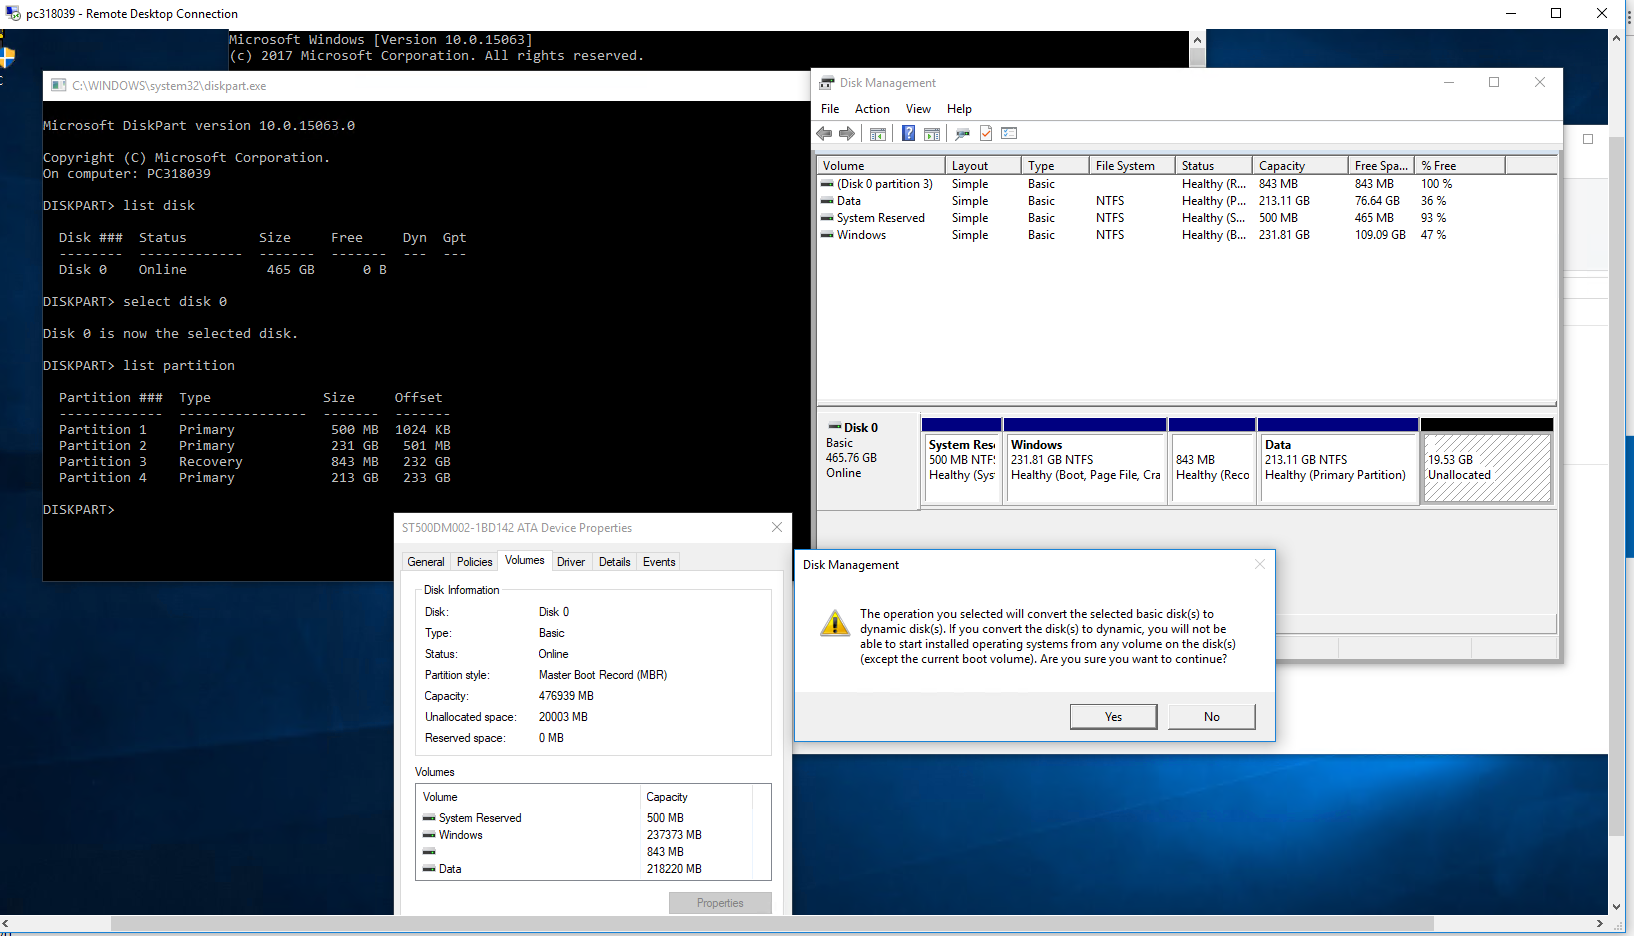This screenshot has height=936, width=1634.
Task: Click the Remote Desktop Connection title icon
Action: 13,13
